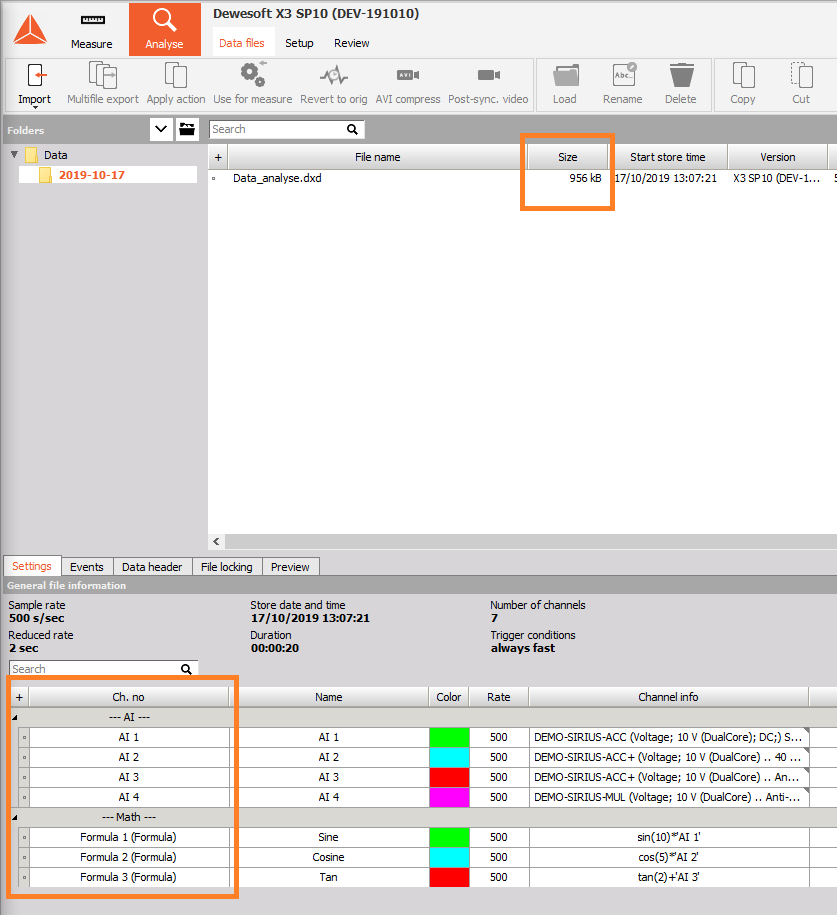Image resolution: width=837 pixels, height=915 pixels.
Task: Select the Formula 1 (Formula) row
Action: 128,837
